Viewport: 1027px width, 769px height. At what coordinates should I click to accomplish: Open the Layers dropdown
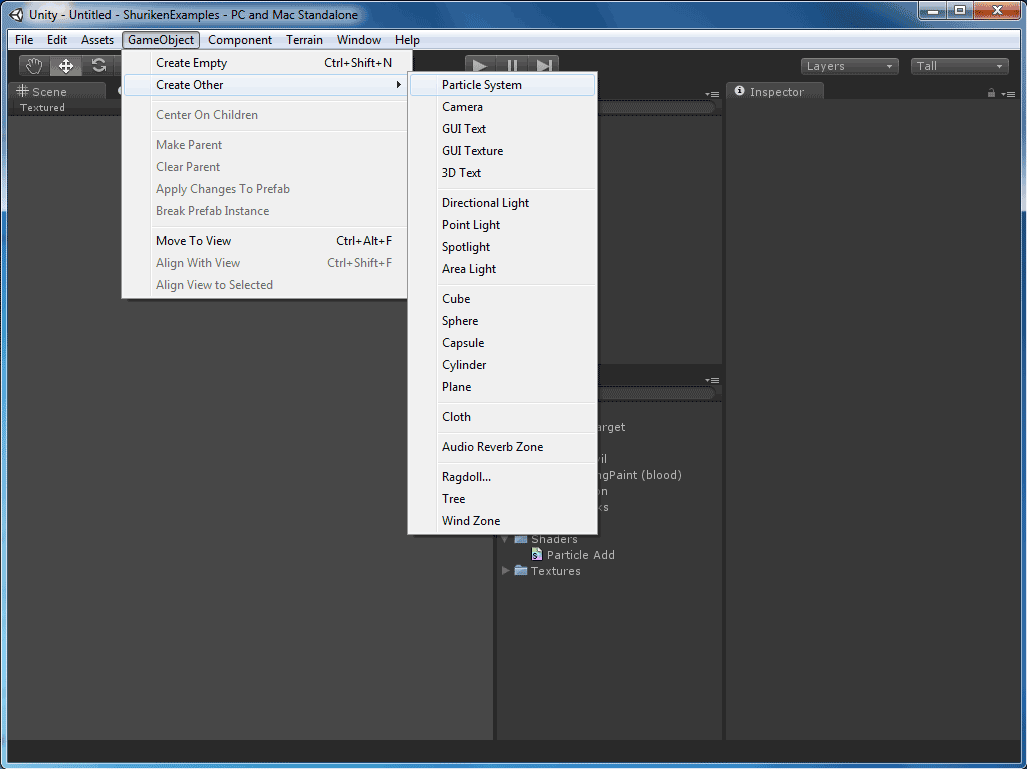pyautogui.click(x=849, y=66)
